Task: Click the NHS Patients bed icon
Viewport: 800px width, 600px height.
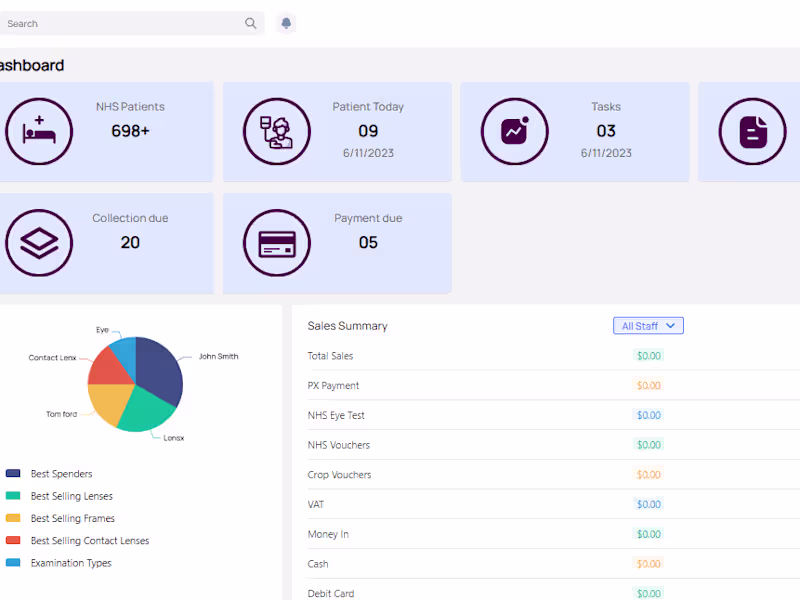Action: click(39, 131)
